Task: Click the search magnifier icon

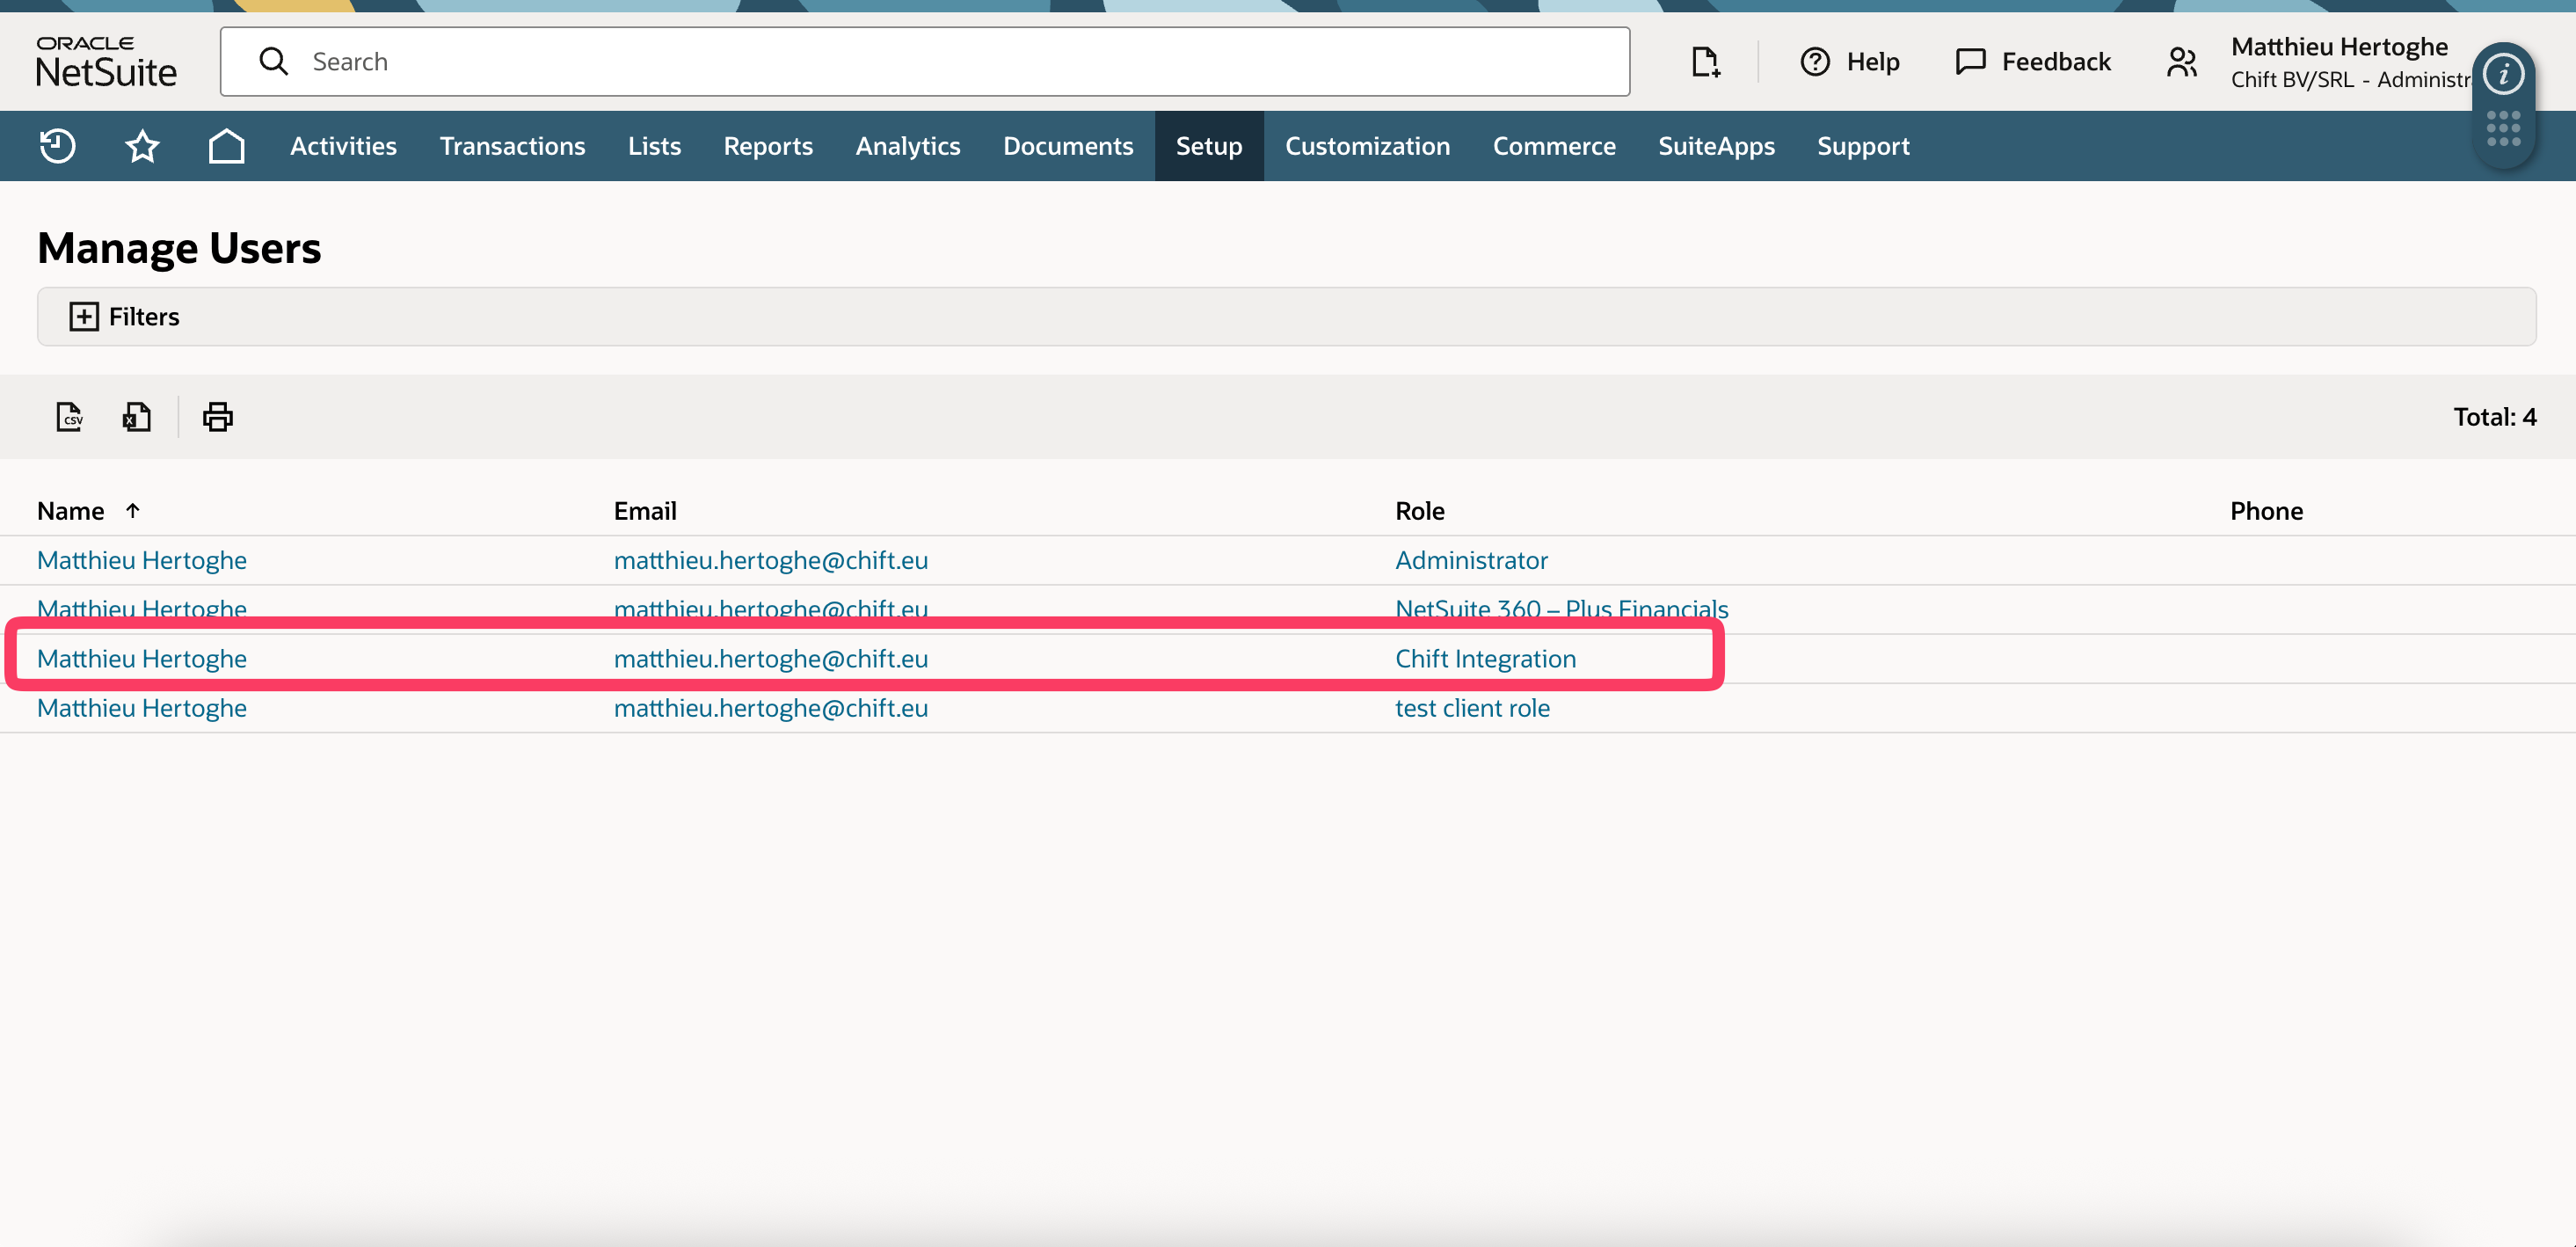Action: click(x=273, y=62)
